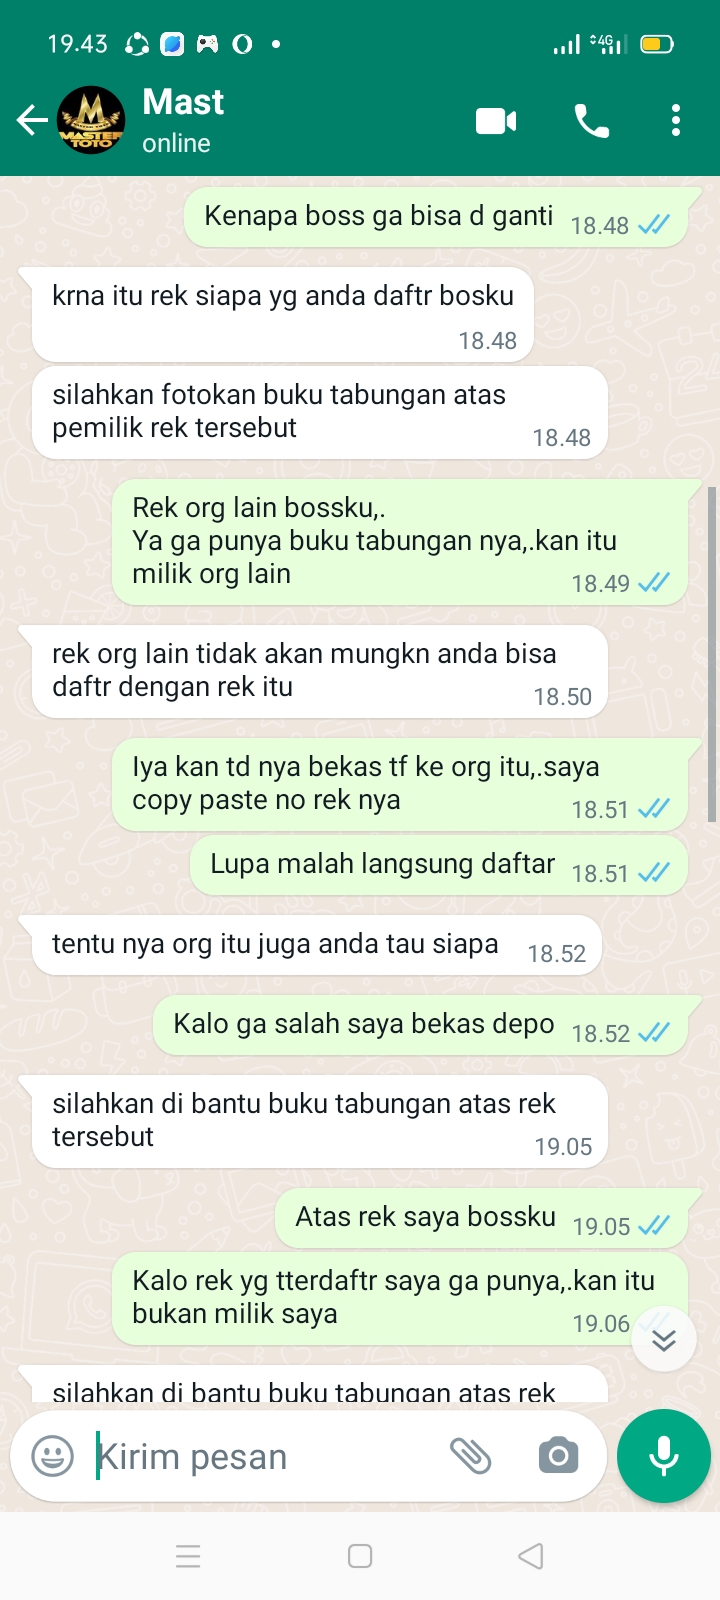Screen dimensions: 720x1600
Task: Select the message 'Kenapa boss ga bisa d ganti'
Action: (x=436, y=216)
